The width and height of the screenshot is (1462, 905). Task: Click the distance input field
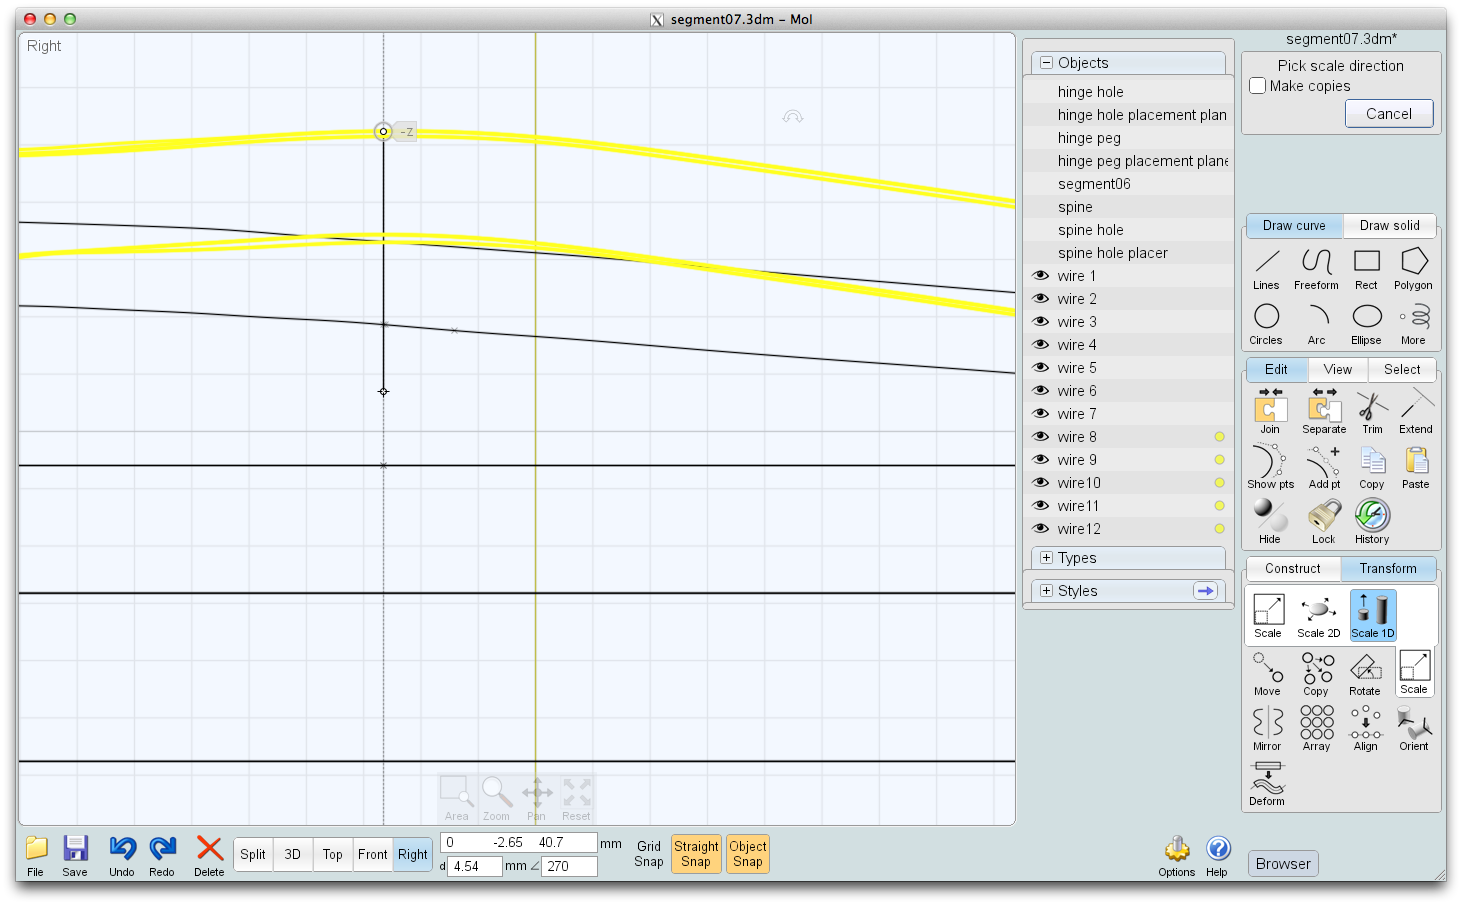tap(474, 867)
